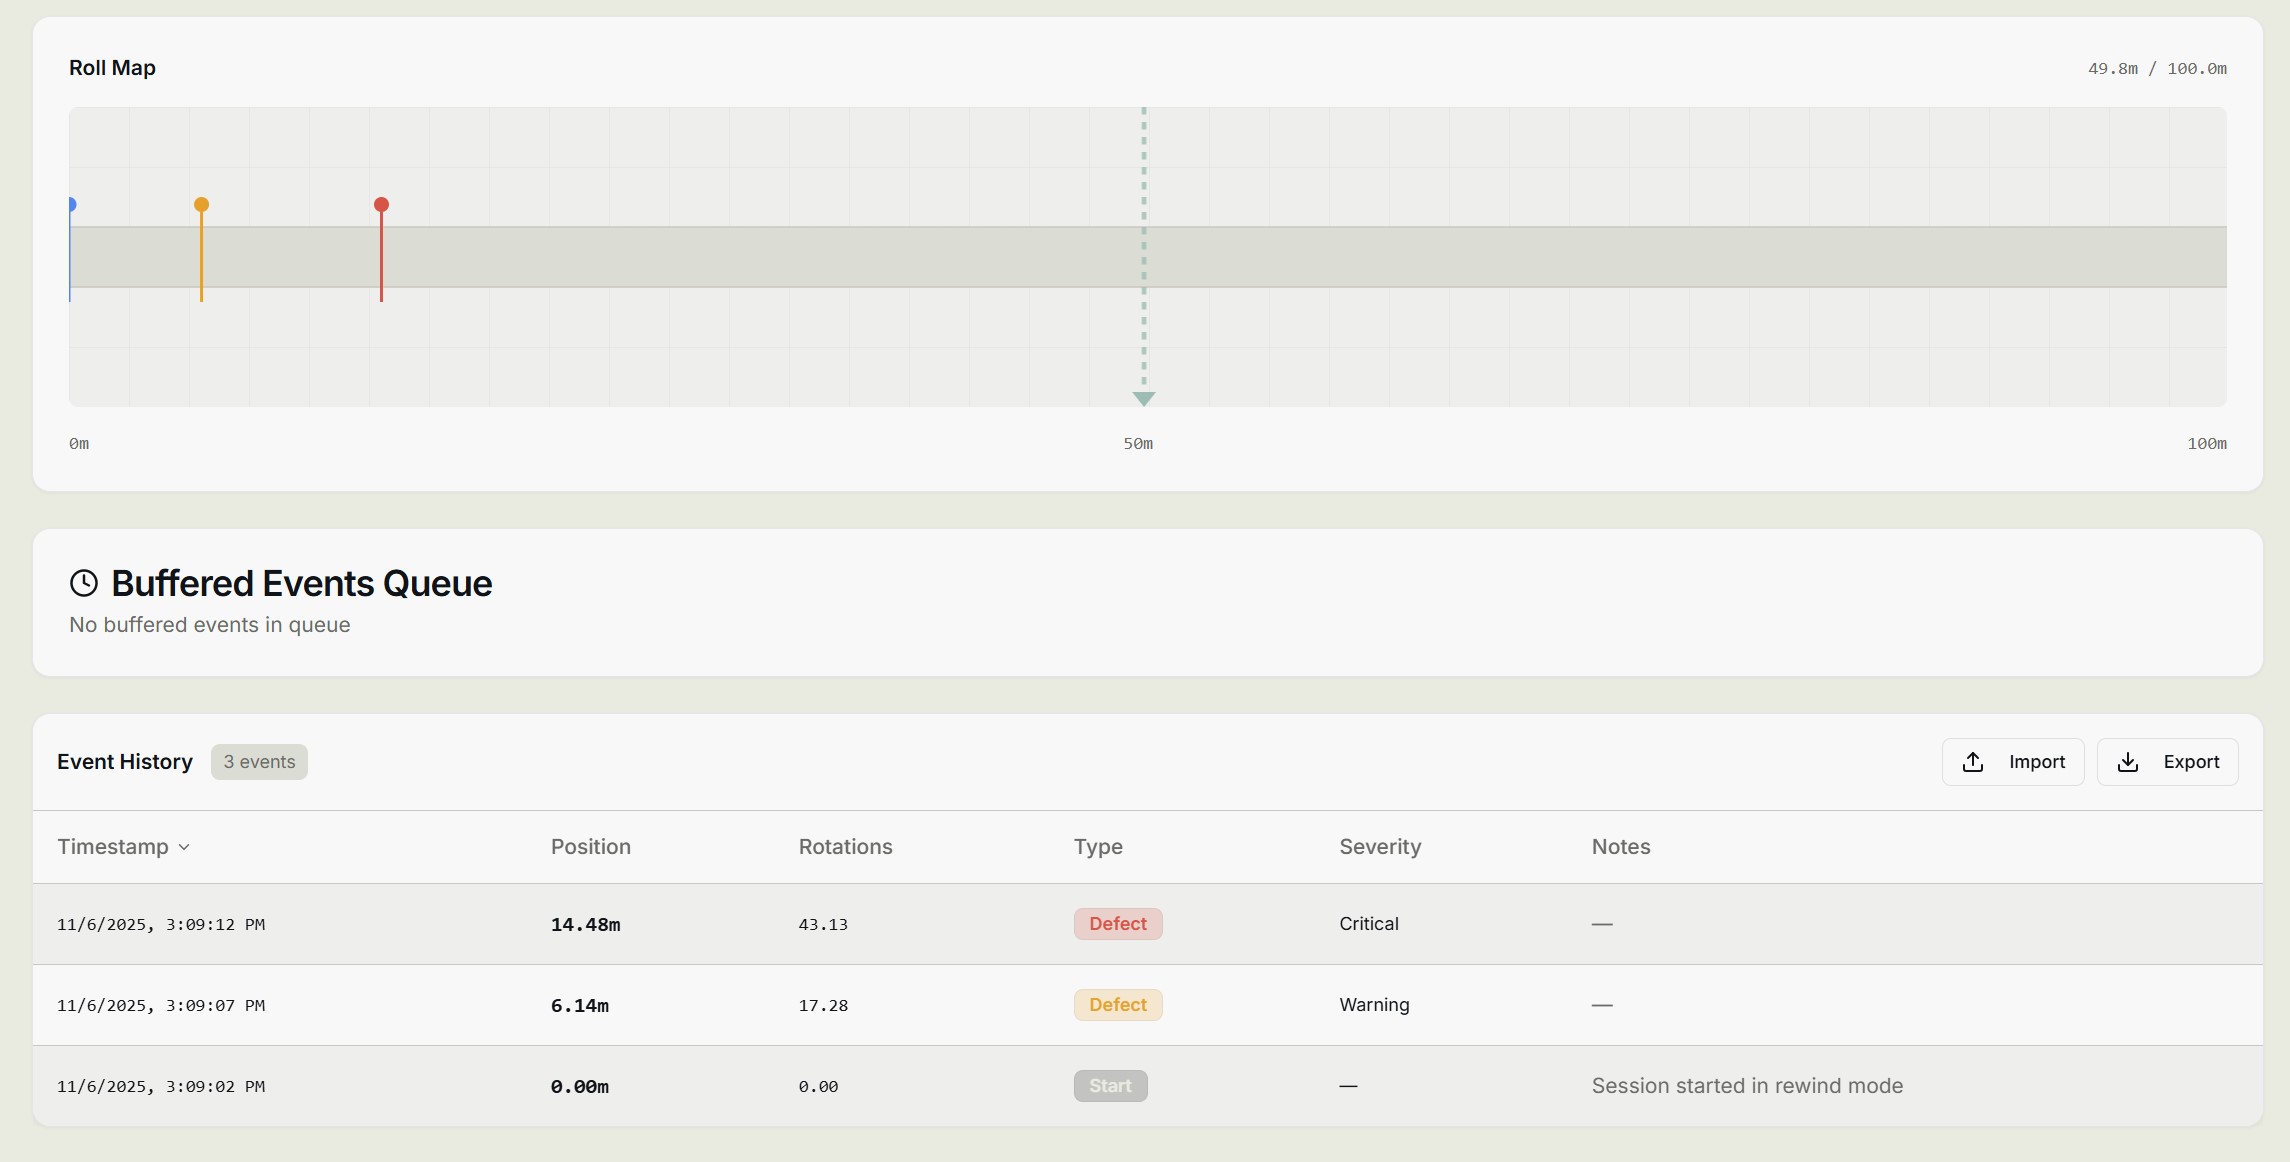Click the clock icon beside Buffered Events Queue
This screenshot has height=1162, width=2290.
[x=84, y=582]
